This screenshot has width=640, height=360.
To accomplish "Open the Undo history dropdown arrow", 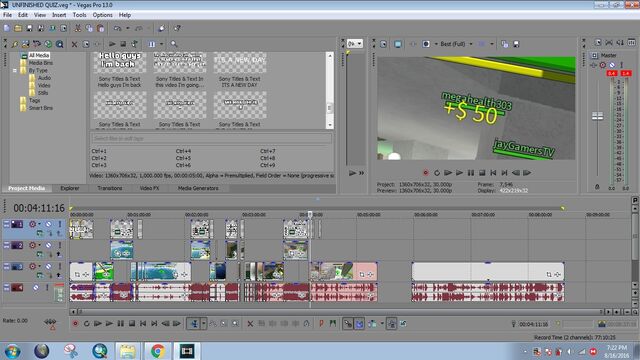I will (x=128, y=28).
